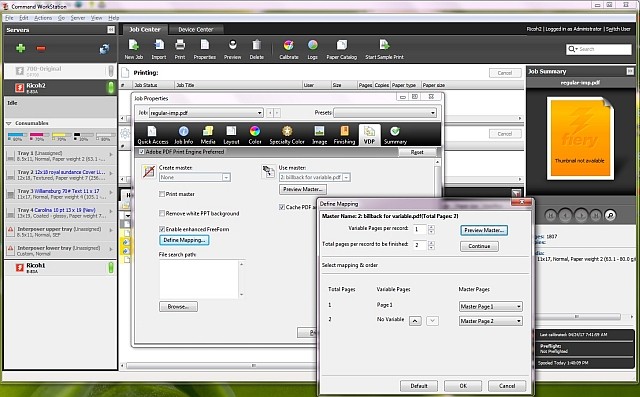The image size is (640, 397).
Task: Expand the Tray 3 Williamsburg arrow
Action: point(111,192)
